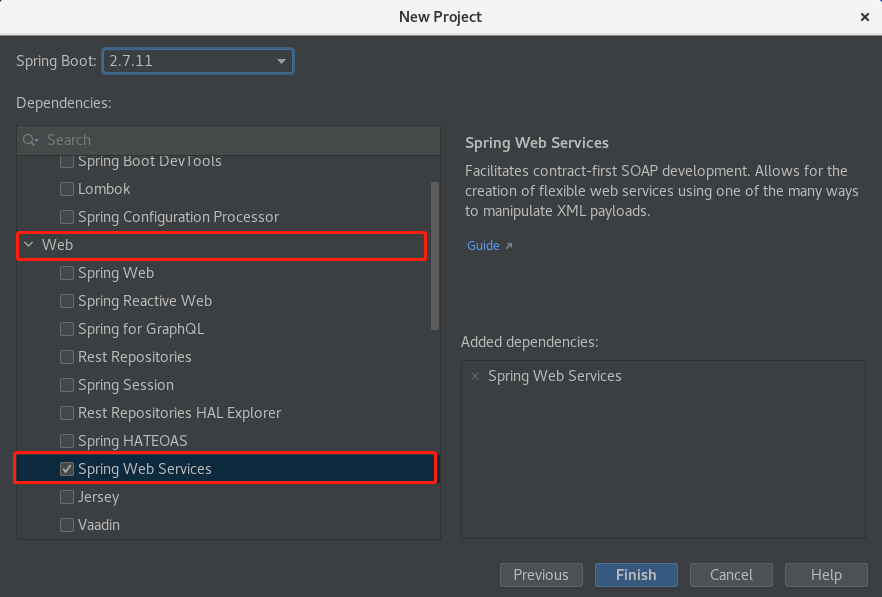Close the New Project dialog
Viewport: 882px width, 597px height.
click(x=865, y=17)
